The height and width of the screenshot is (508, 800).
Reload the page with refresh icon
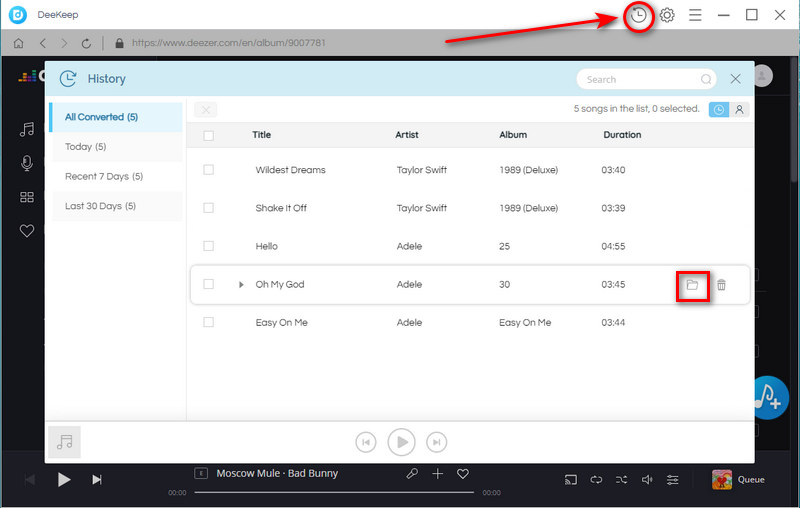[86, 43]
